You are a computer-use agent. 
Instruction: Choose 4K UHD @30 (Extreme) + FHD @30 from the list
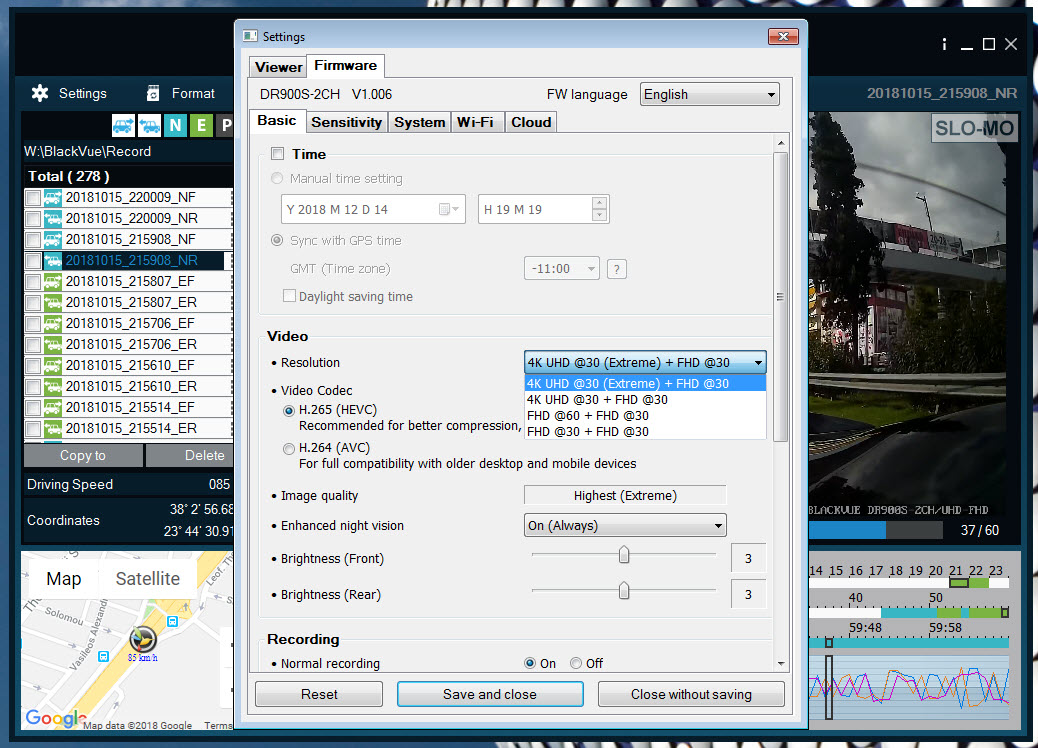pos(645,384)
